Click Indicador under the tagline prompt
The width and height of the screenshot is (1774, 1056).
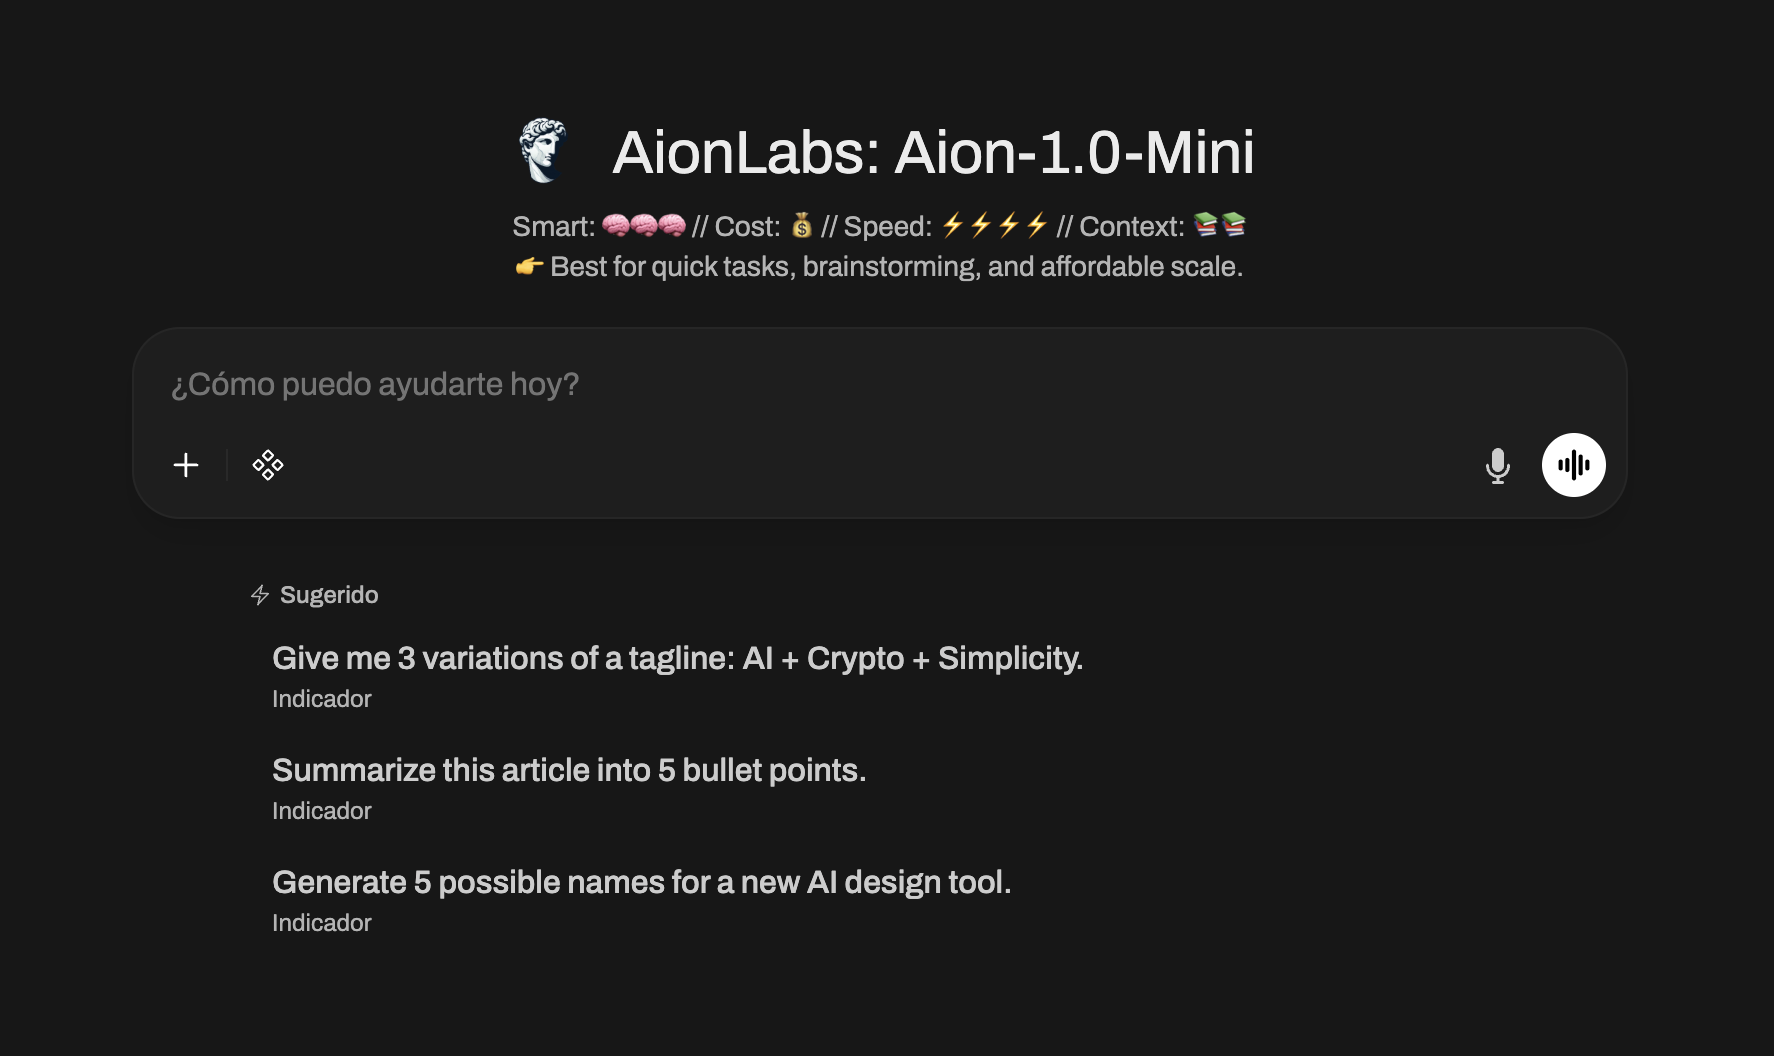321,699
